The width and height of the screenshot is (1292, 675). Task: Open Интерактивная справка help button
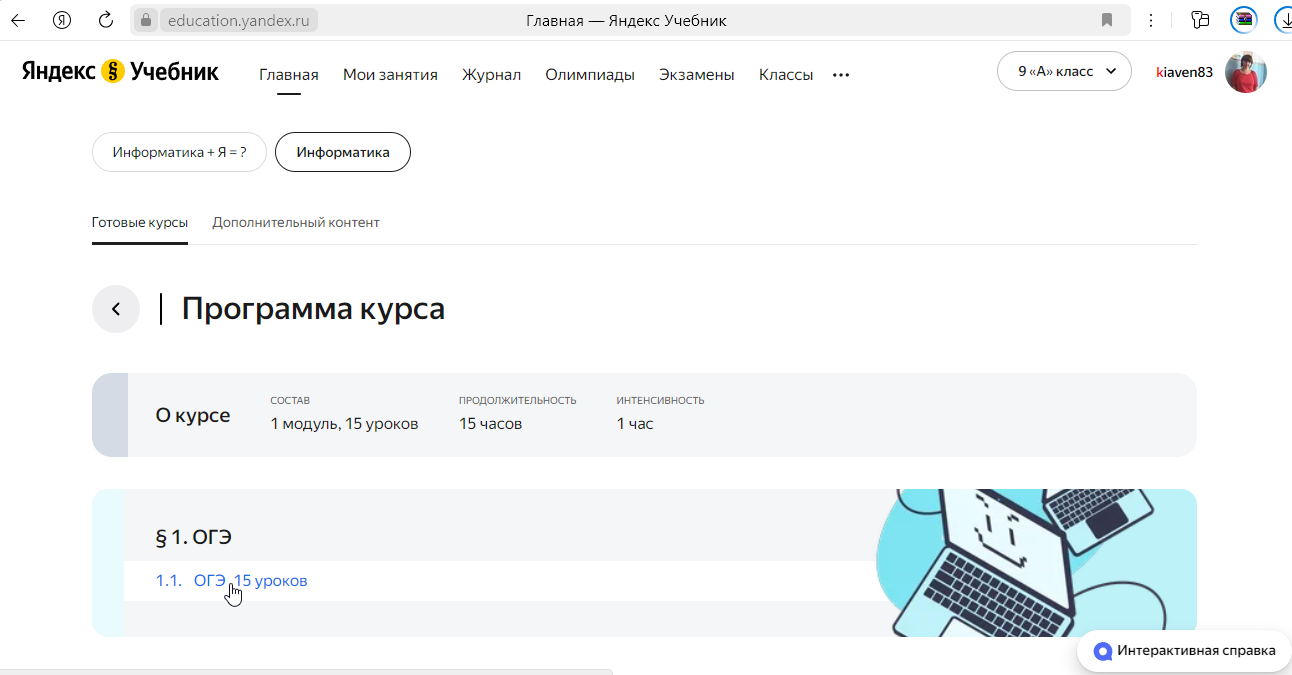1185,651
